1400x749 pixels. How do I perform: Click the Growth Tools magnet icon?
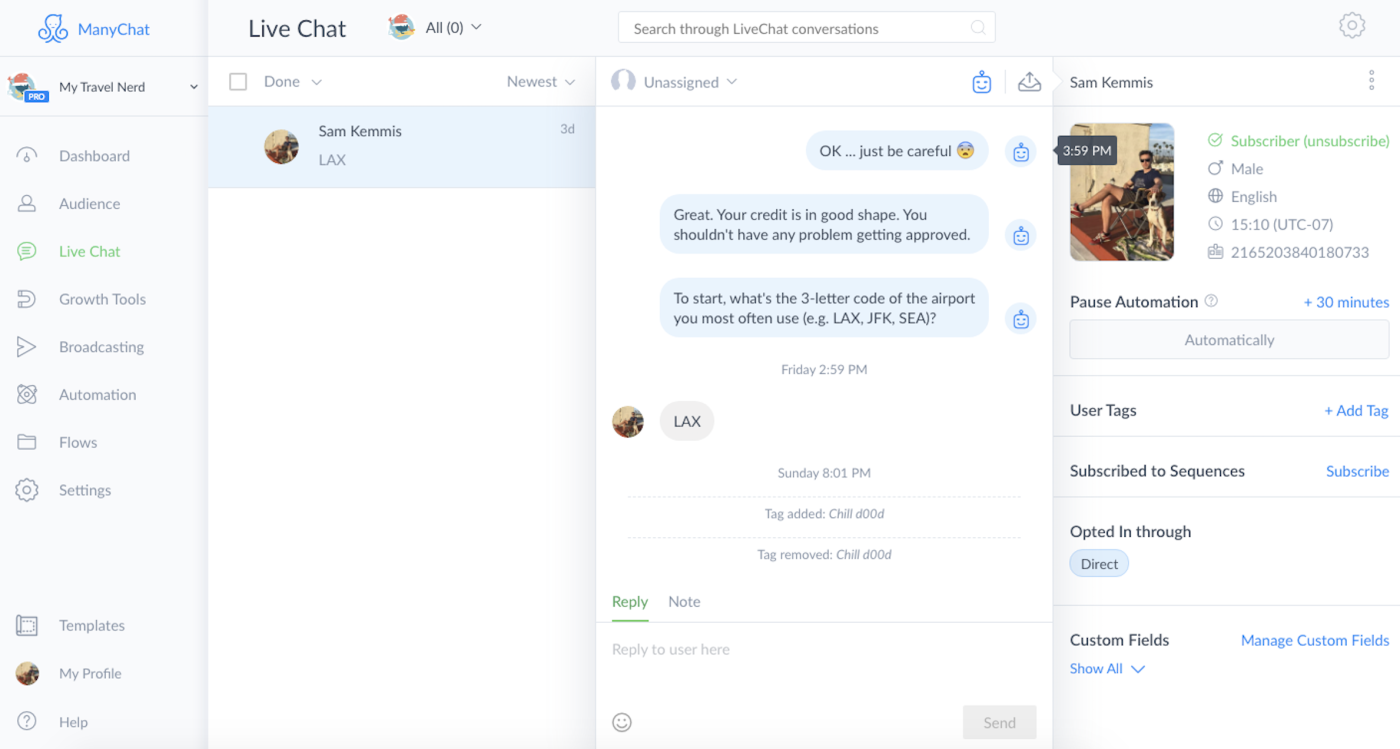(x=27, y=299)
